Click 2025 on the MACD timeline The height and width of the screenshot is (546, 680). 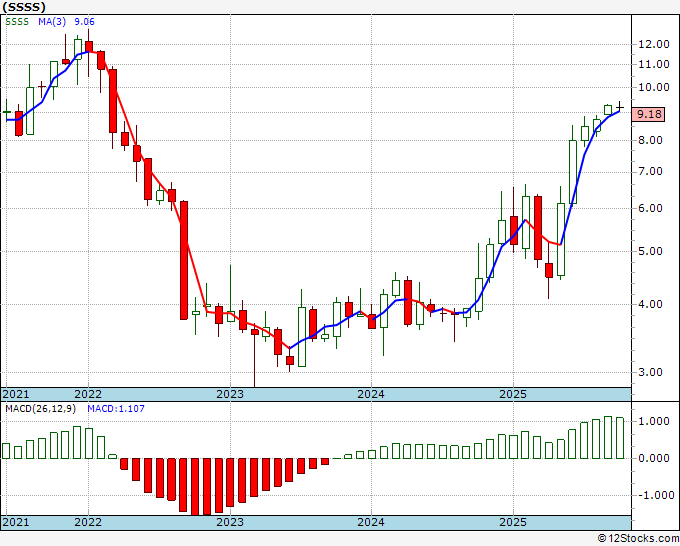(x=513, y=522)
